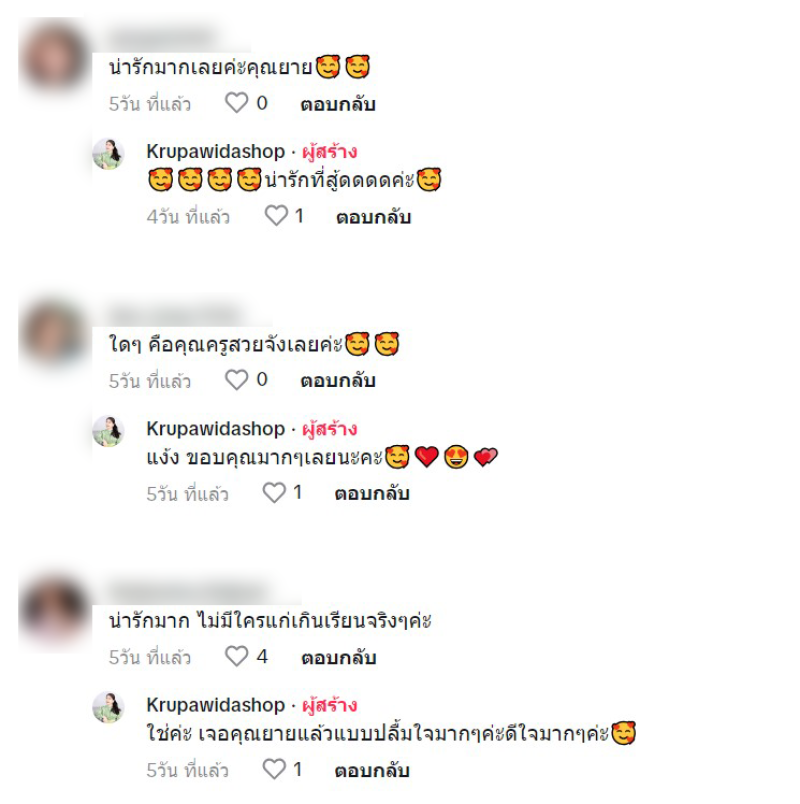Image resolution: width=800 pixels, height=804 pixels.
Task: Open the third blurred commenter's avatar
Action: click(54, 611)
